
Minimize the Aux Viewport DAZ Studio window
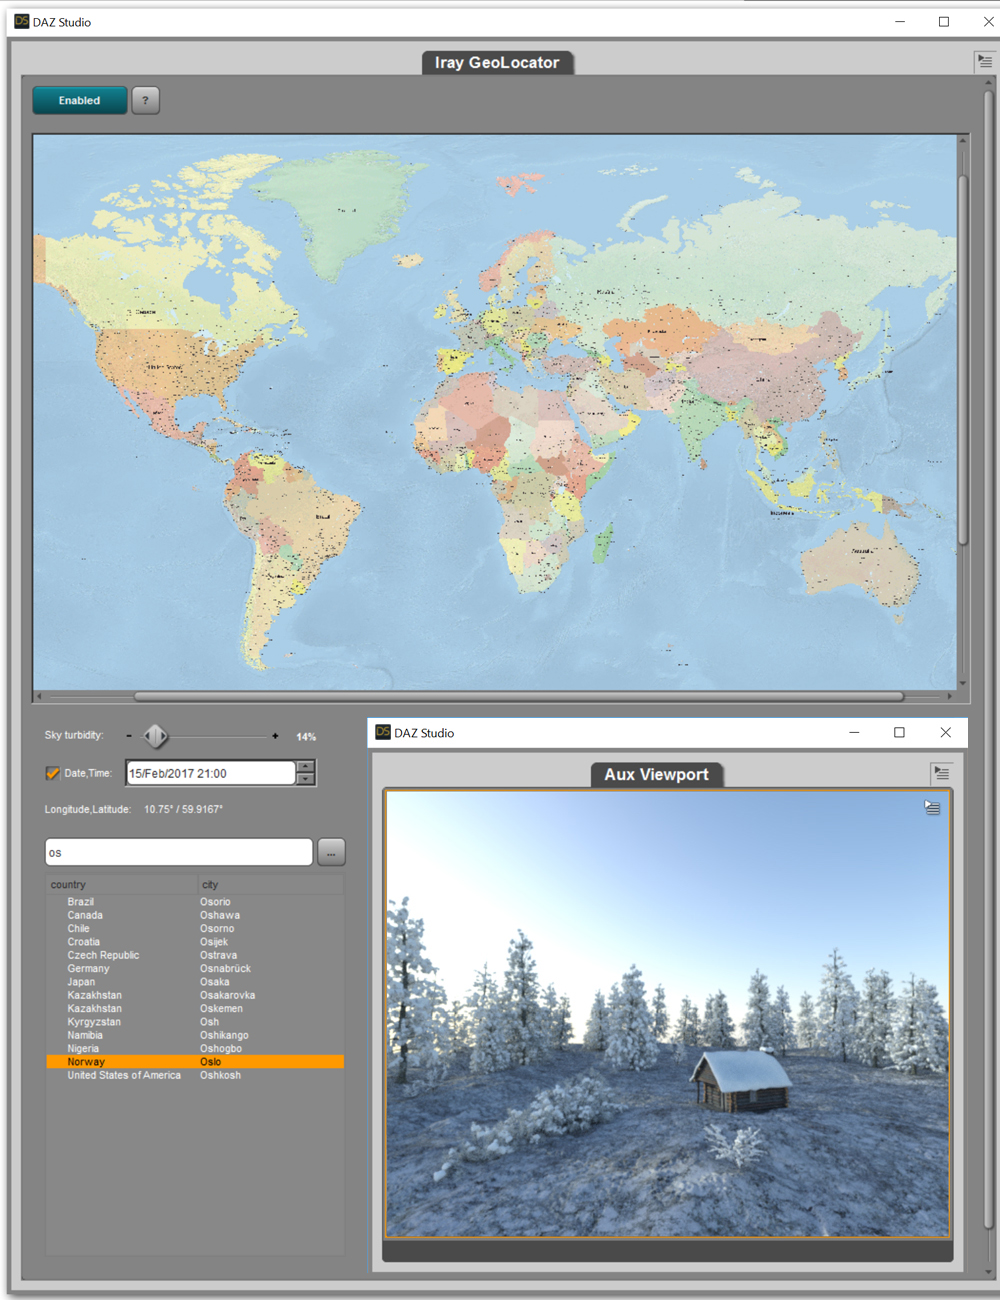(854, 732)
